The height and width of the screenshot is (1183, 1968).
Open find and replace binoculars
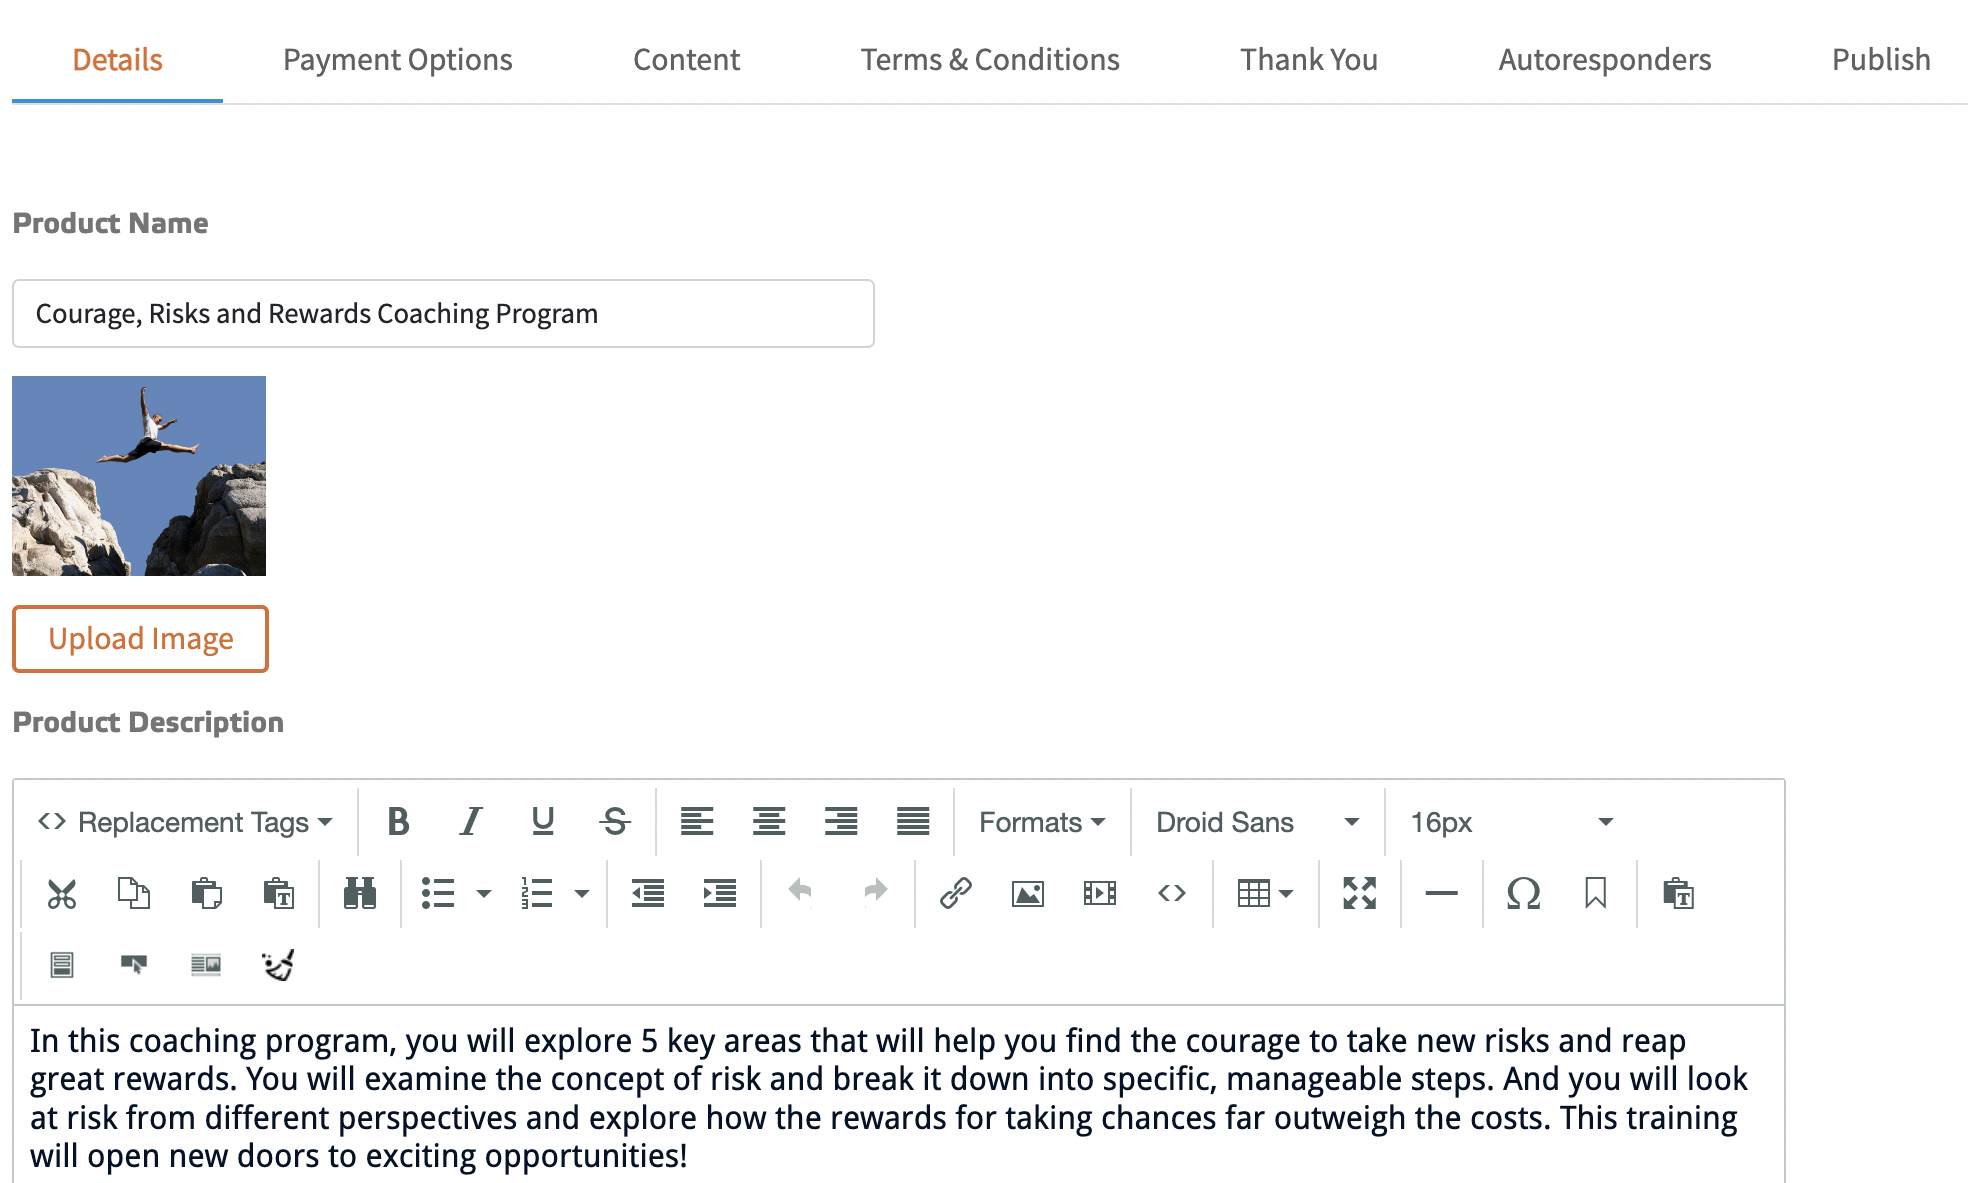coord(359,893)
